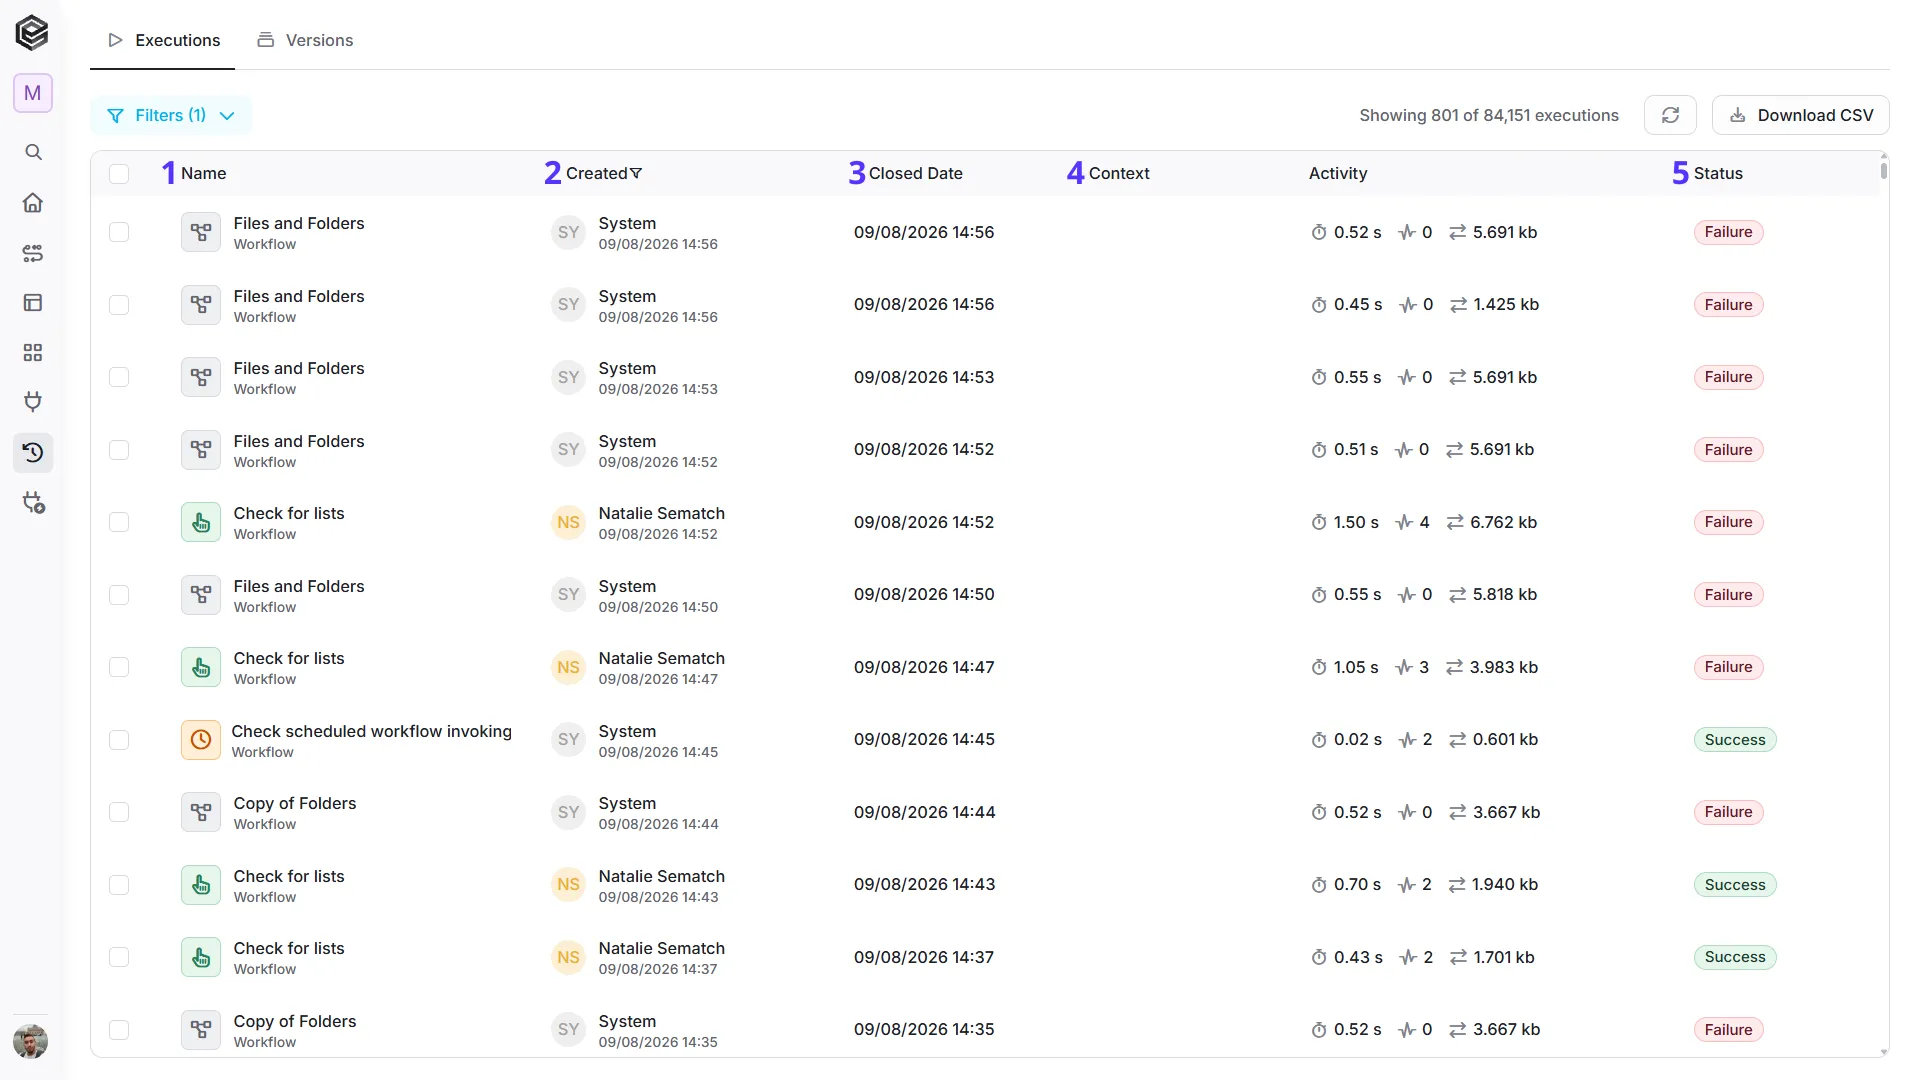Click the clock icon of Check scheduled workflow invoking
The width and height of the screenshot is (1920, 1080).
pyautogui.click(x=201, y=740)
